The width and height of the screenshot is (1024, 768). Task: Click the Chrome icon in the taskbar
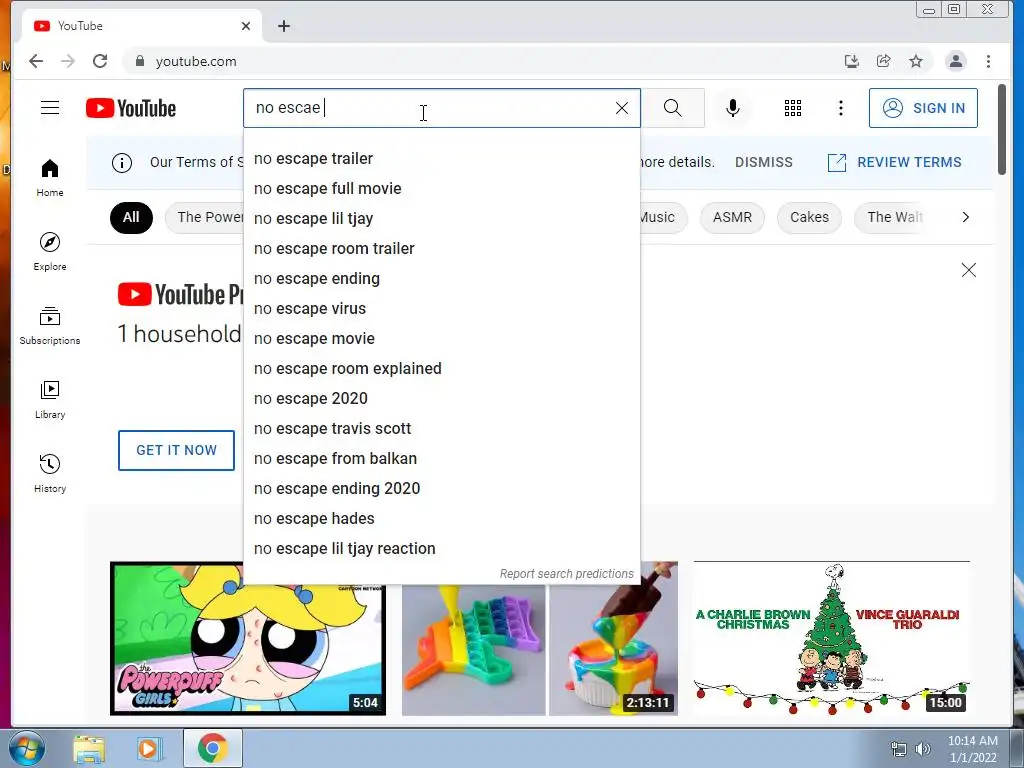click(212, 749)
